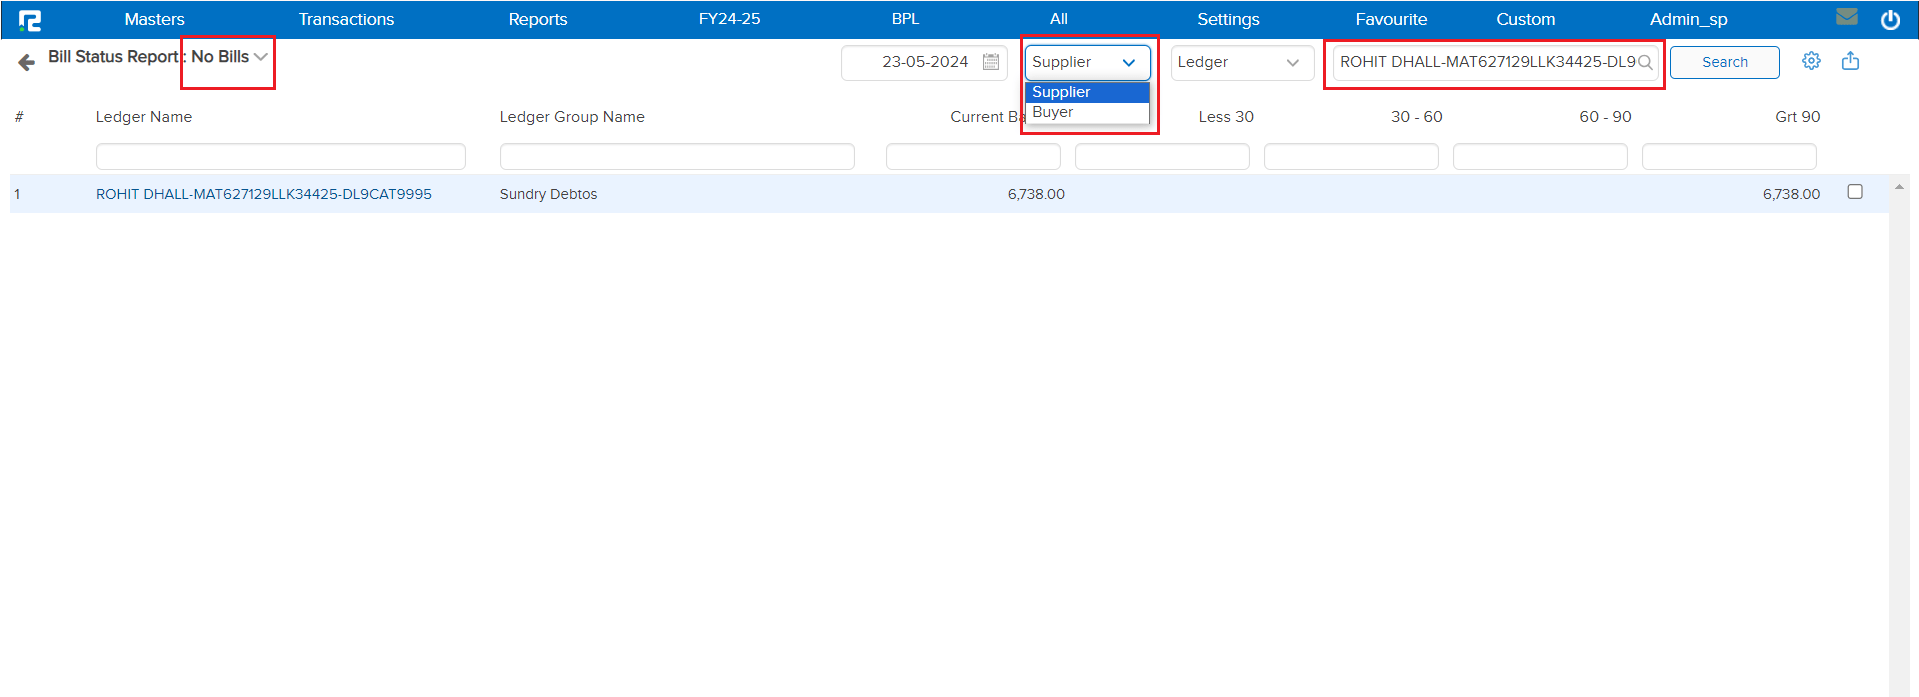Select Buyer from the dropdown list
This screenshot has width=1919, height=697.
(1053, 112)
